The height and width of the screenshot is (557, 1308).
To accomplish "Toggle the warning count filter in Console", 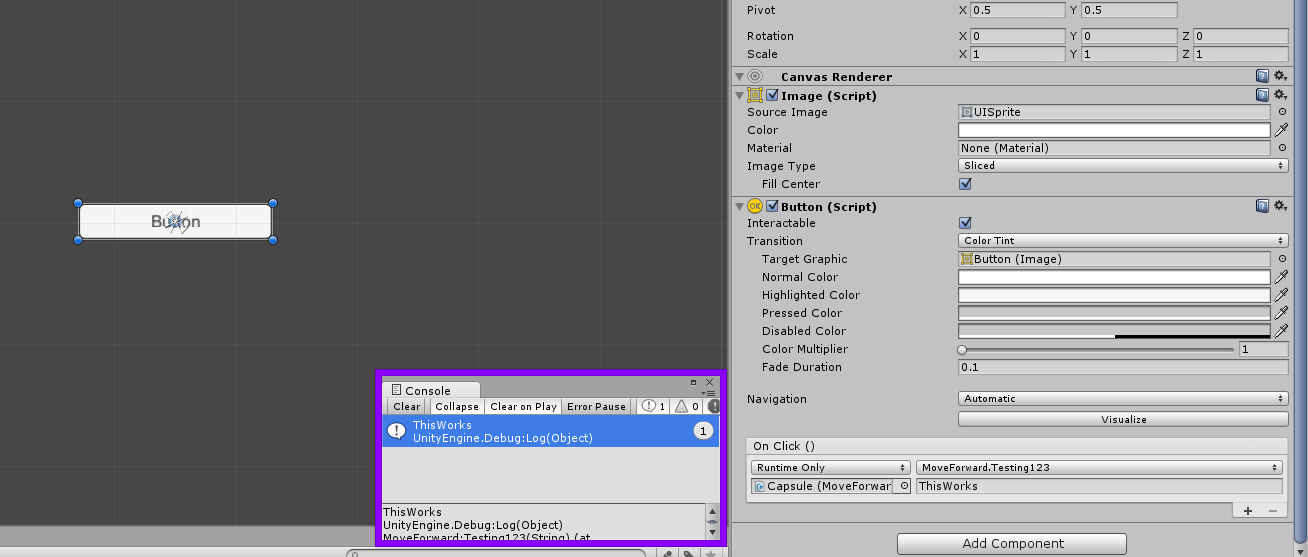I will tap(686, 406).
